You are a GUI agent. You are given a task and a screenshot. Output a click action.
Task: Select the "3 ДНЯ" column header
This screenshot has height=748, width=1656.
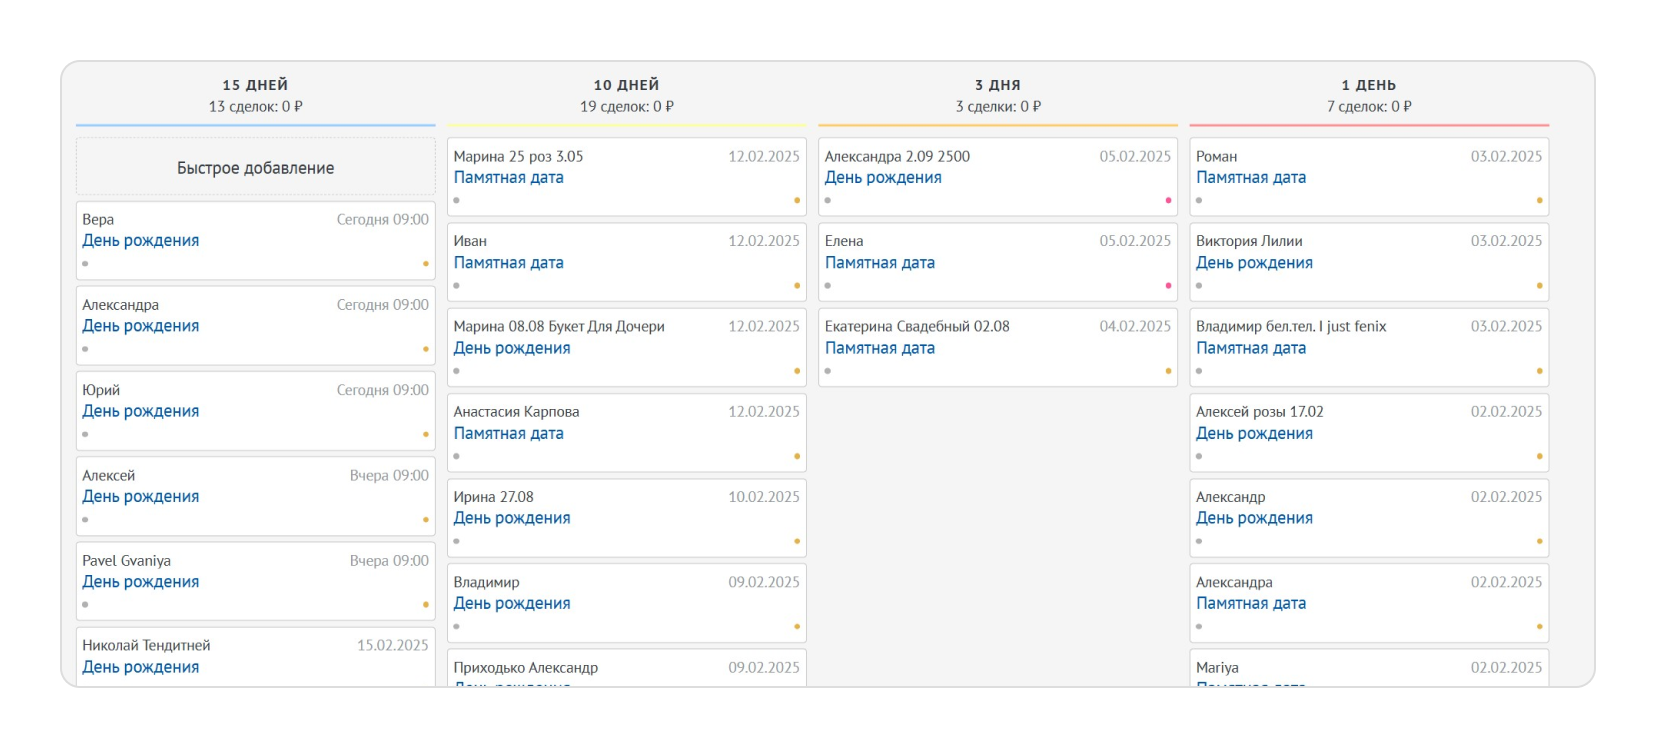coord(997,85)
